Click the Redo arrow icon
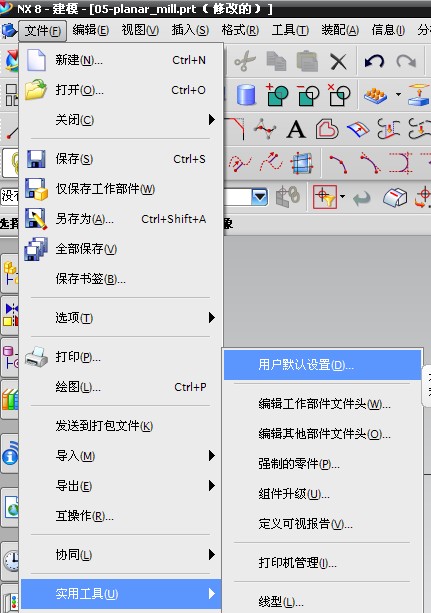Viewport: 431px width, 613px height. (406, 62)
